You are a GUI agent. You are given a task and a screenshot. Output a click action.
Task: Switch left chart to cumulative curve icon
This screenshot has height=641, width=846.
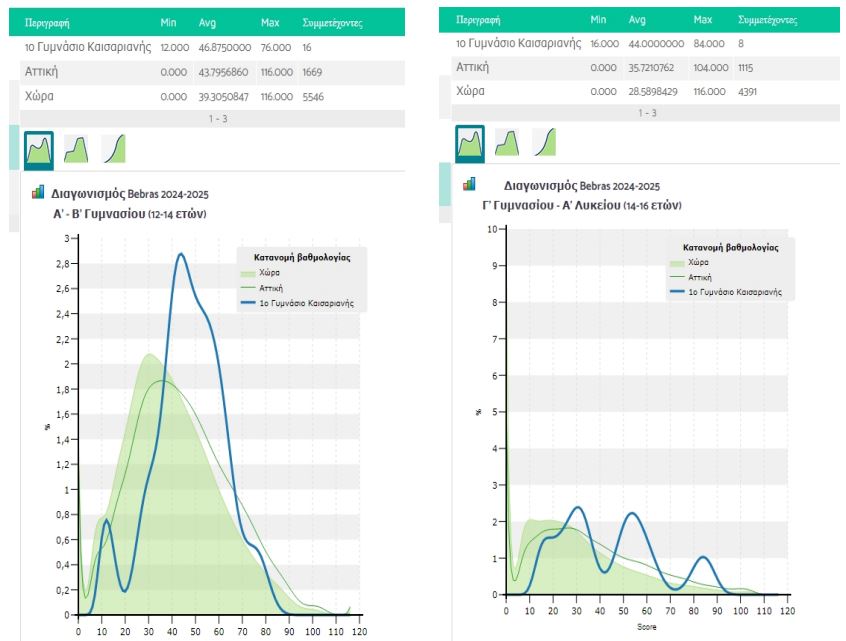pos(113,150)
